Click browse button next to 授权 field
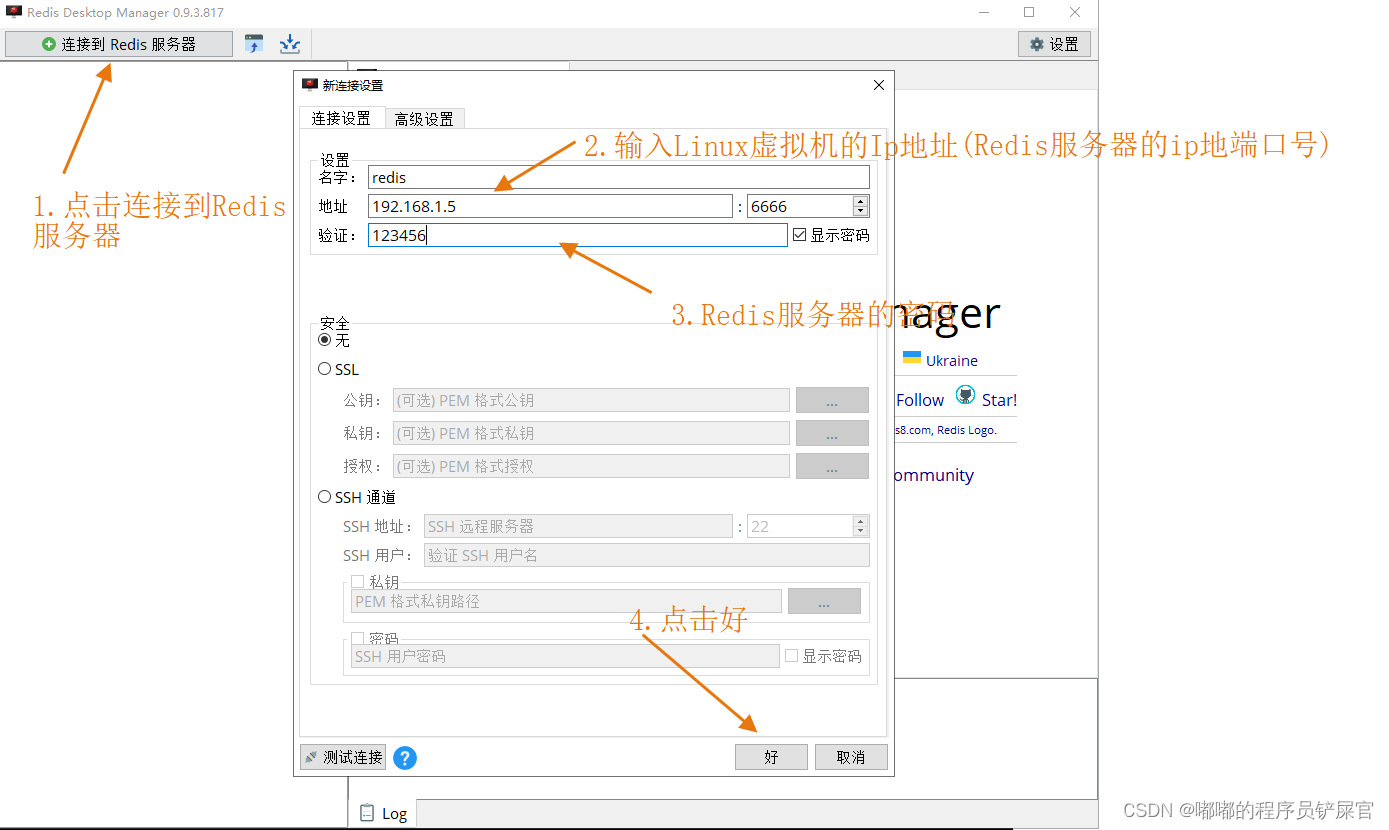Screen dimensions: 1389x830 click(832, 466)
